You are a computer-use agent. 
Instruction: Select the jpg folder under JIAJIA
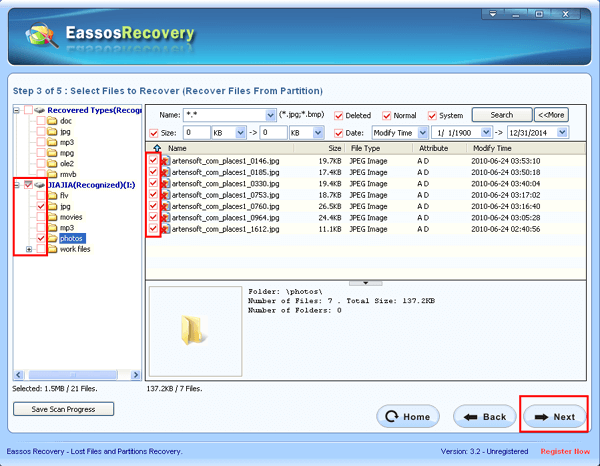[65, 207]
